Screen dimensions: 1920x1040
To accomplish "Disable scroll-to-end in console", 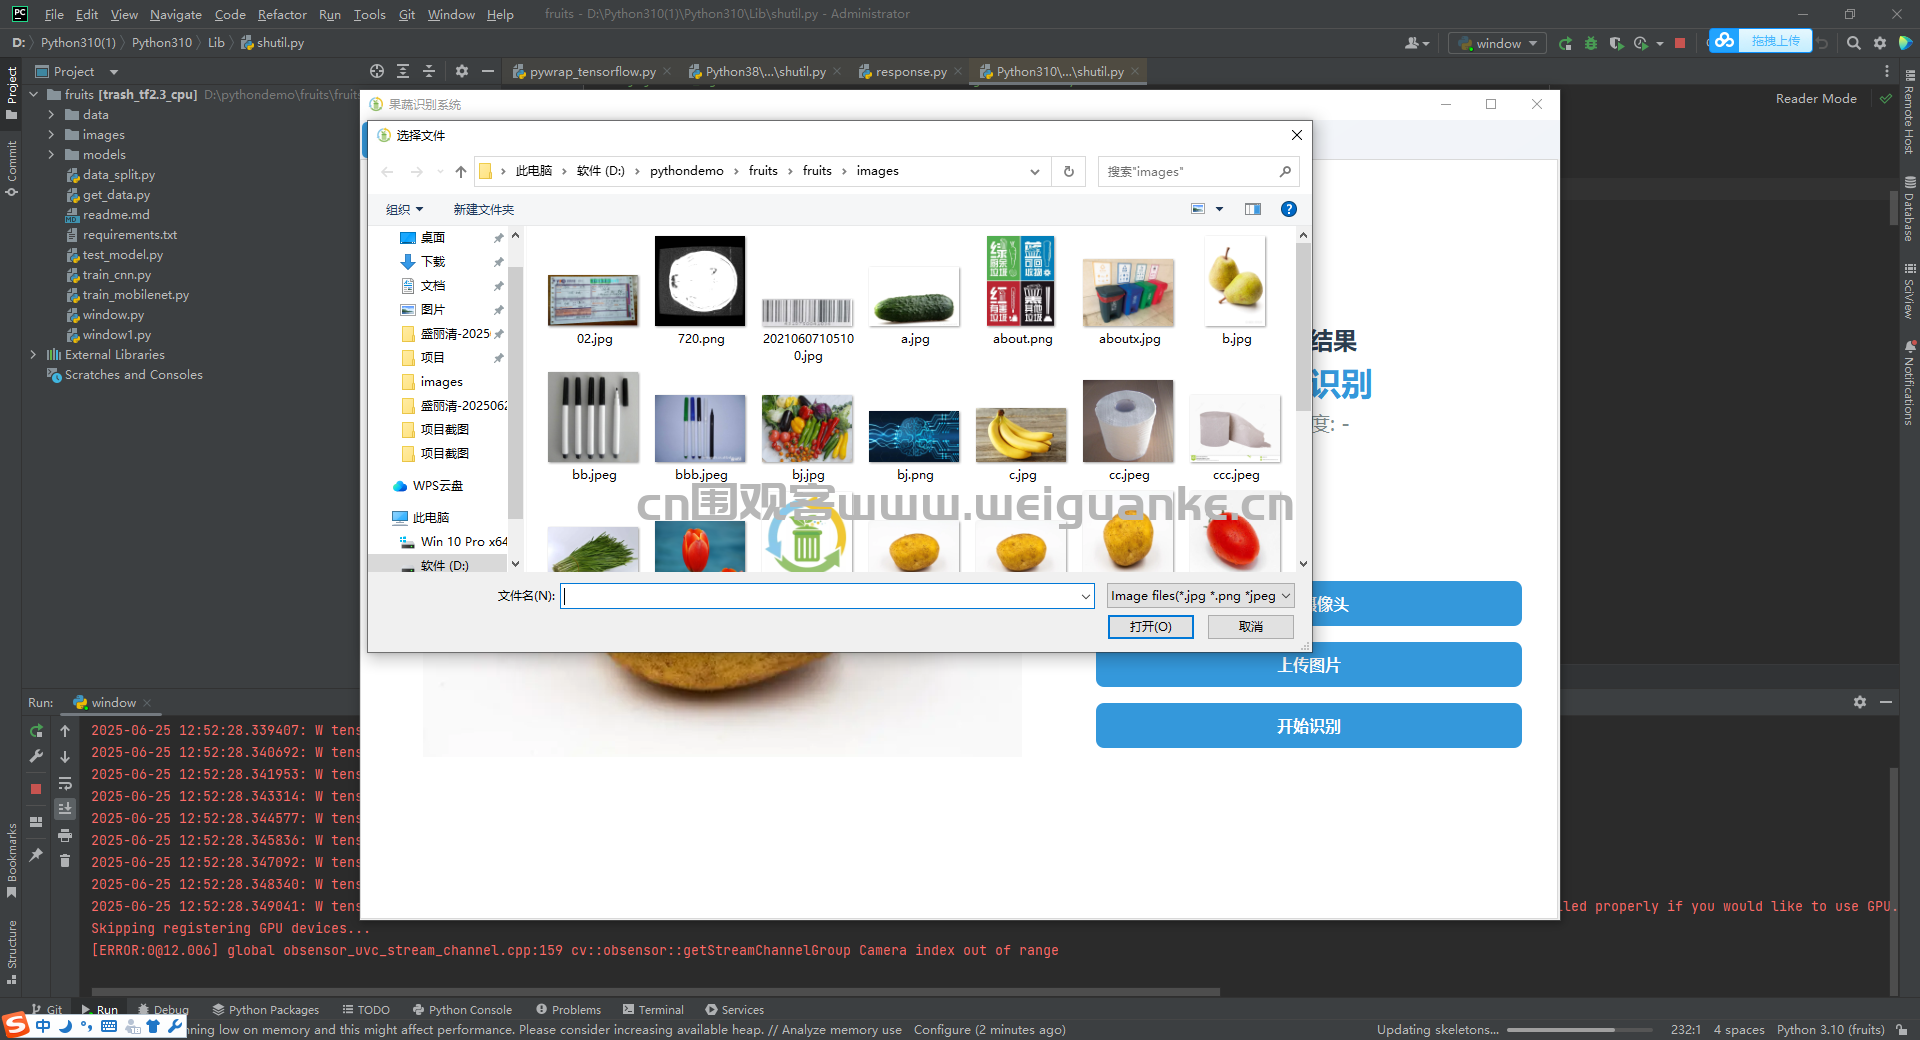I will pos(65,808).
